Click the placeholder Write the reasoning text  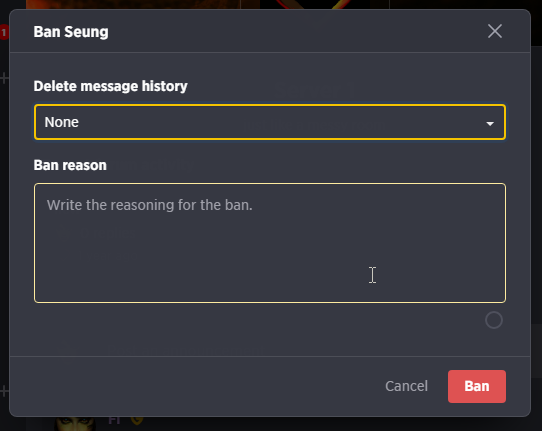pyautogui.click(x=150, y=205)
